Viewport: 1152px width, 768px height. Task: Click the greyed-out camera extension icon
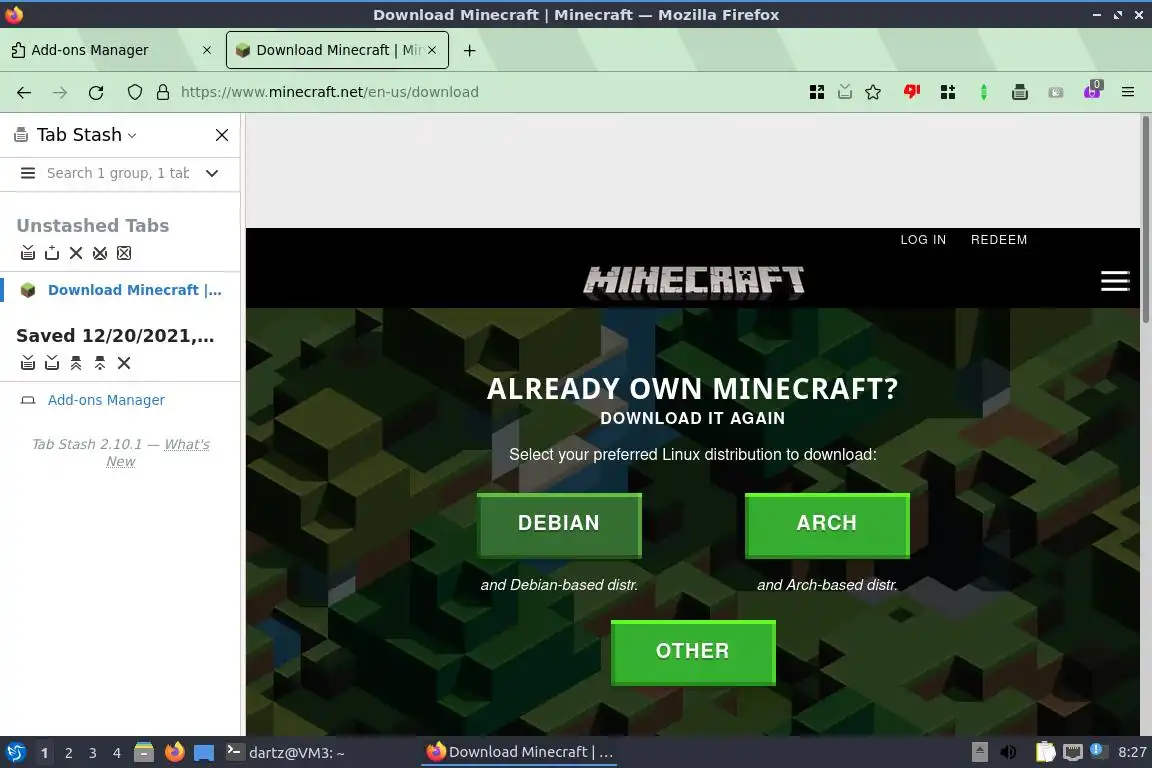pos(1056,92)
